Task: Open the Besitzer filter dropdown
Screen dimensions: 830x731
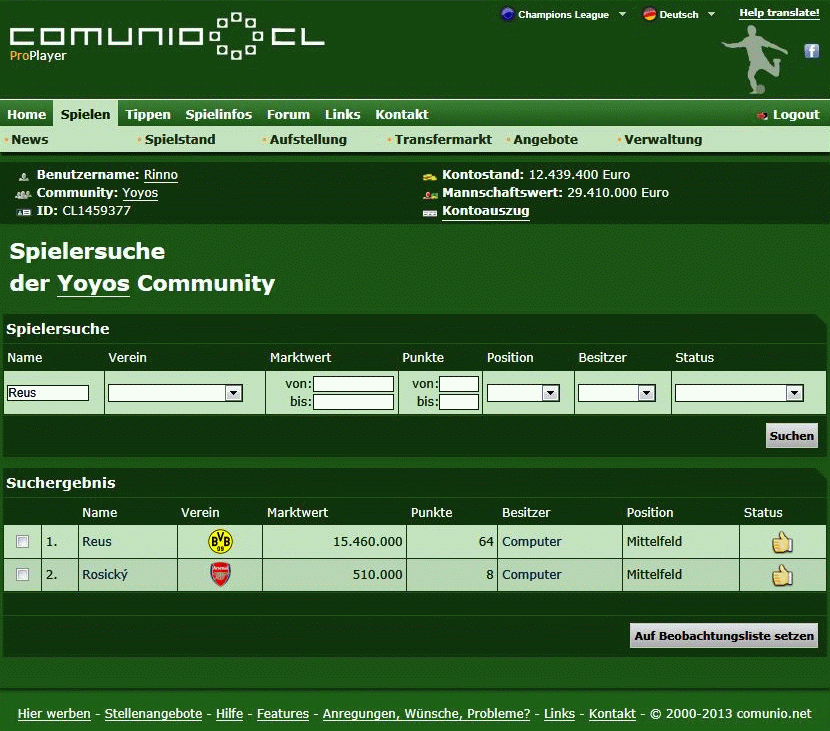Action: 617,394
